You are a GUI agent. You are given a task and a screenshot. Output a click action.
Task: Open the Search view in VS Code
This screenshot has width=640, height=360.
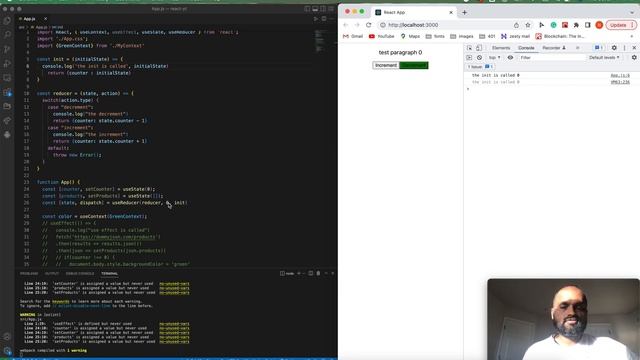tap(7, 35)
